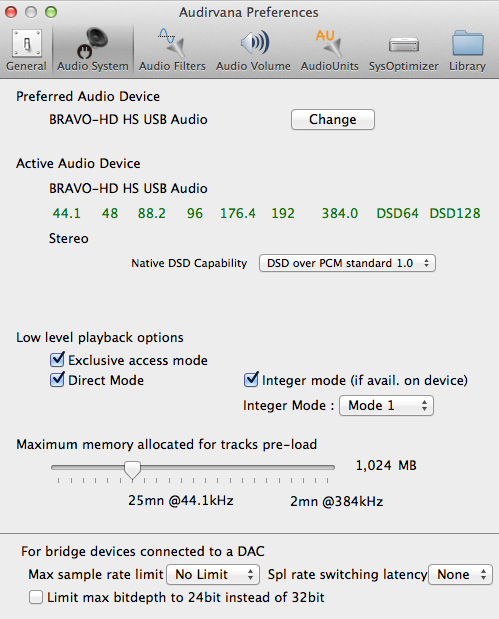Click the green zoom window button
The image size is (499, 619).
coord(51,12)
